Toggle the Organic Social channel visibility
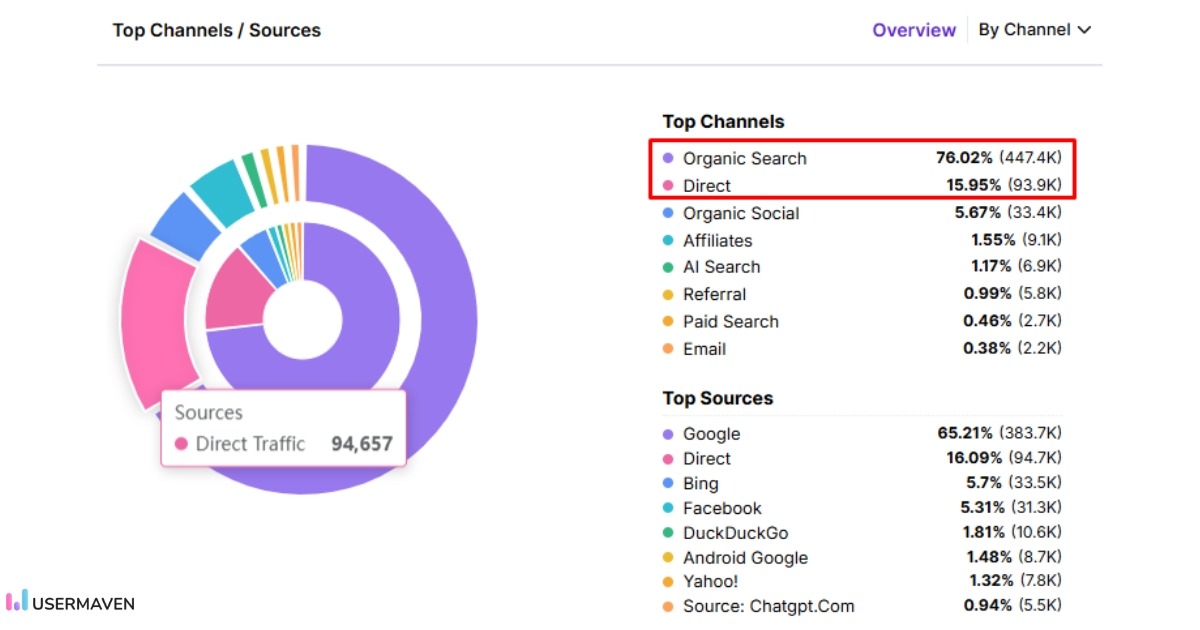Screen dimensions: 1200x630 [x=741, y=213]
